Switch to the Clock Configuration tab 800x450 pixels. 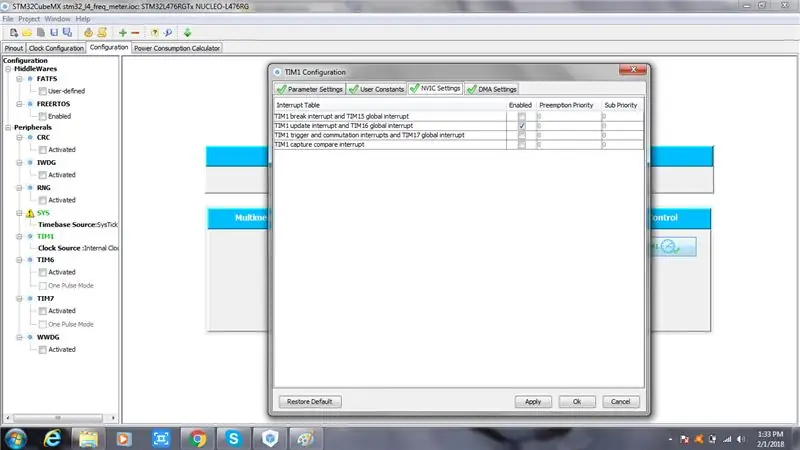(56, 48)
